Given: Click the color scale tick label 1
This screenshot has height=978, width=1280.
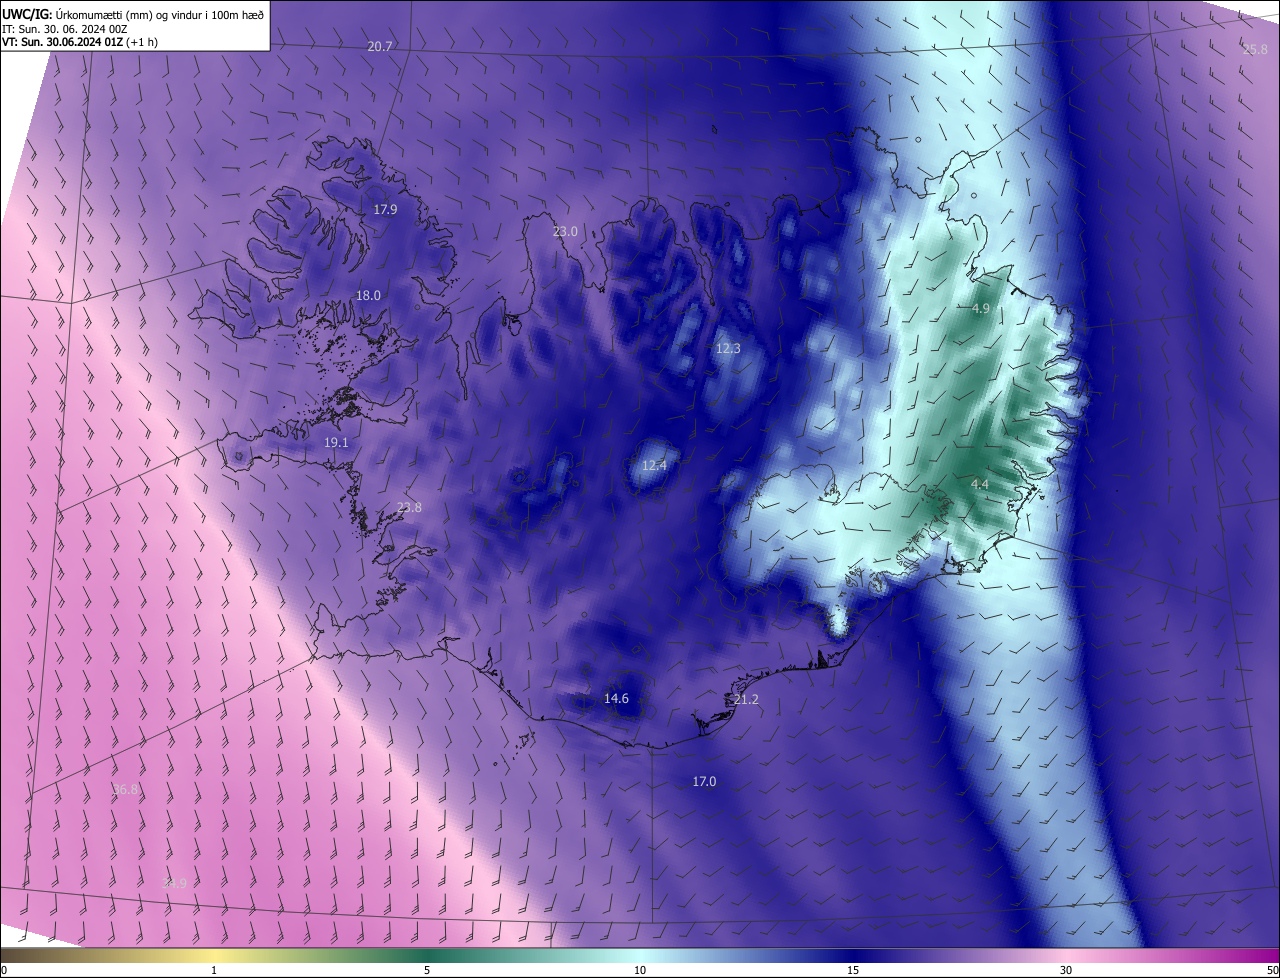Looking at the screenshot, I should coord(214,971).
